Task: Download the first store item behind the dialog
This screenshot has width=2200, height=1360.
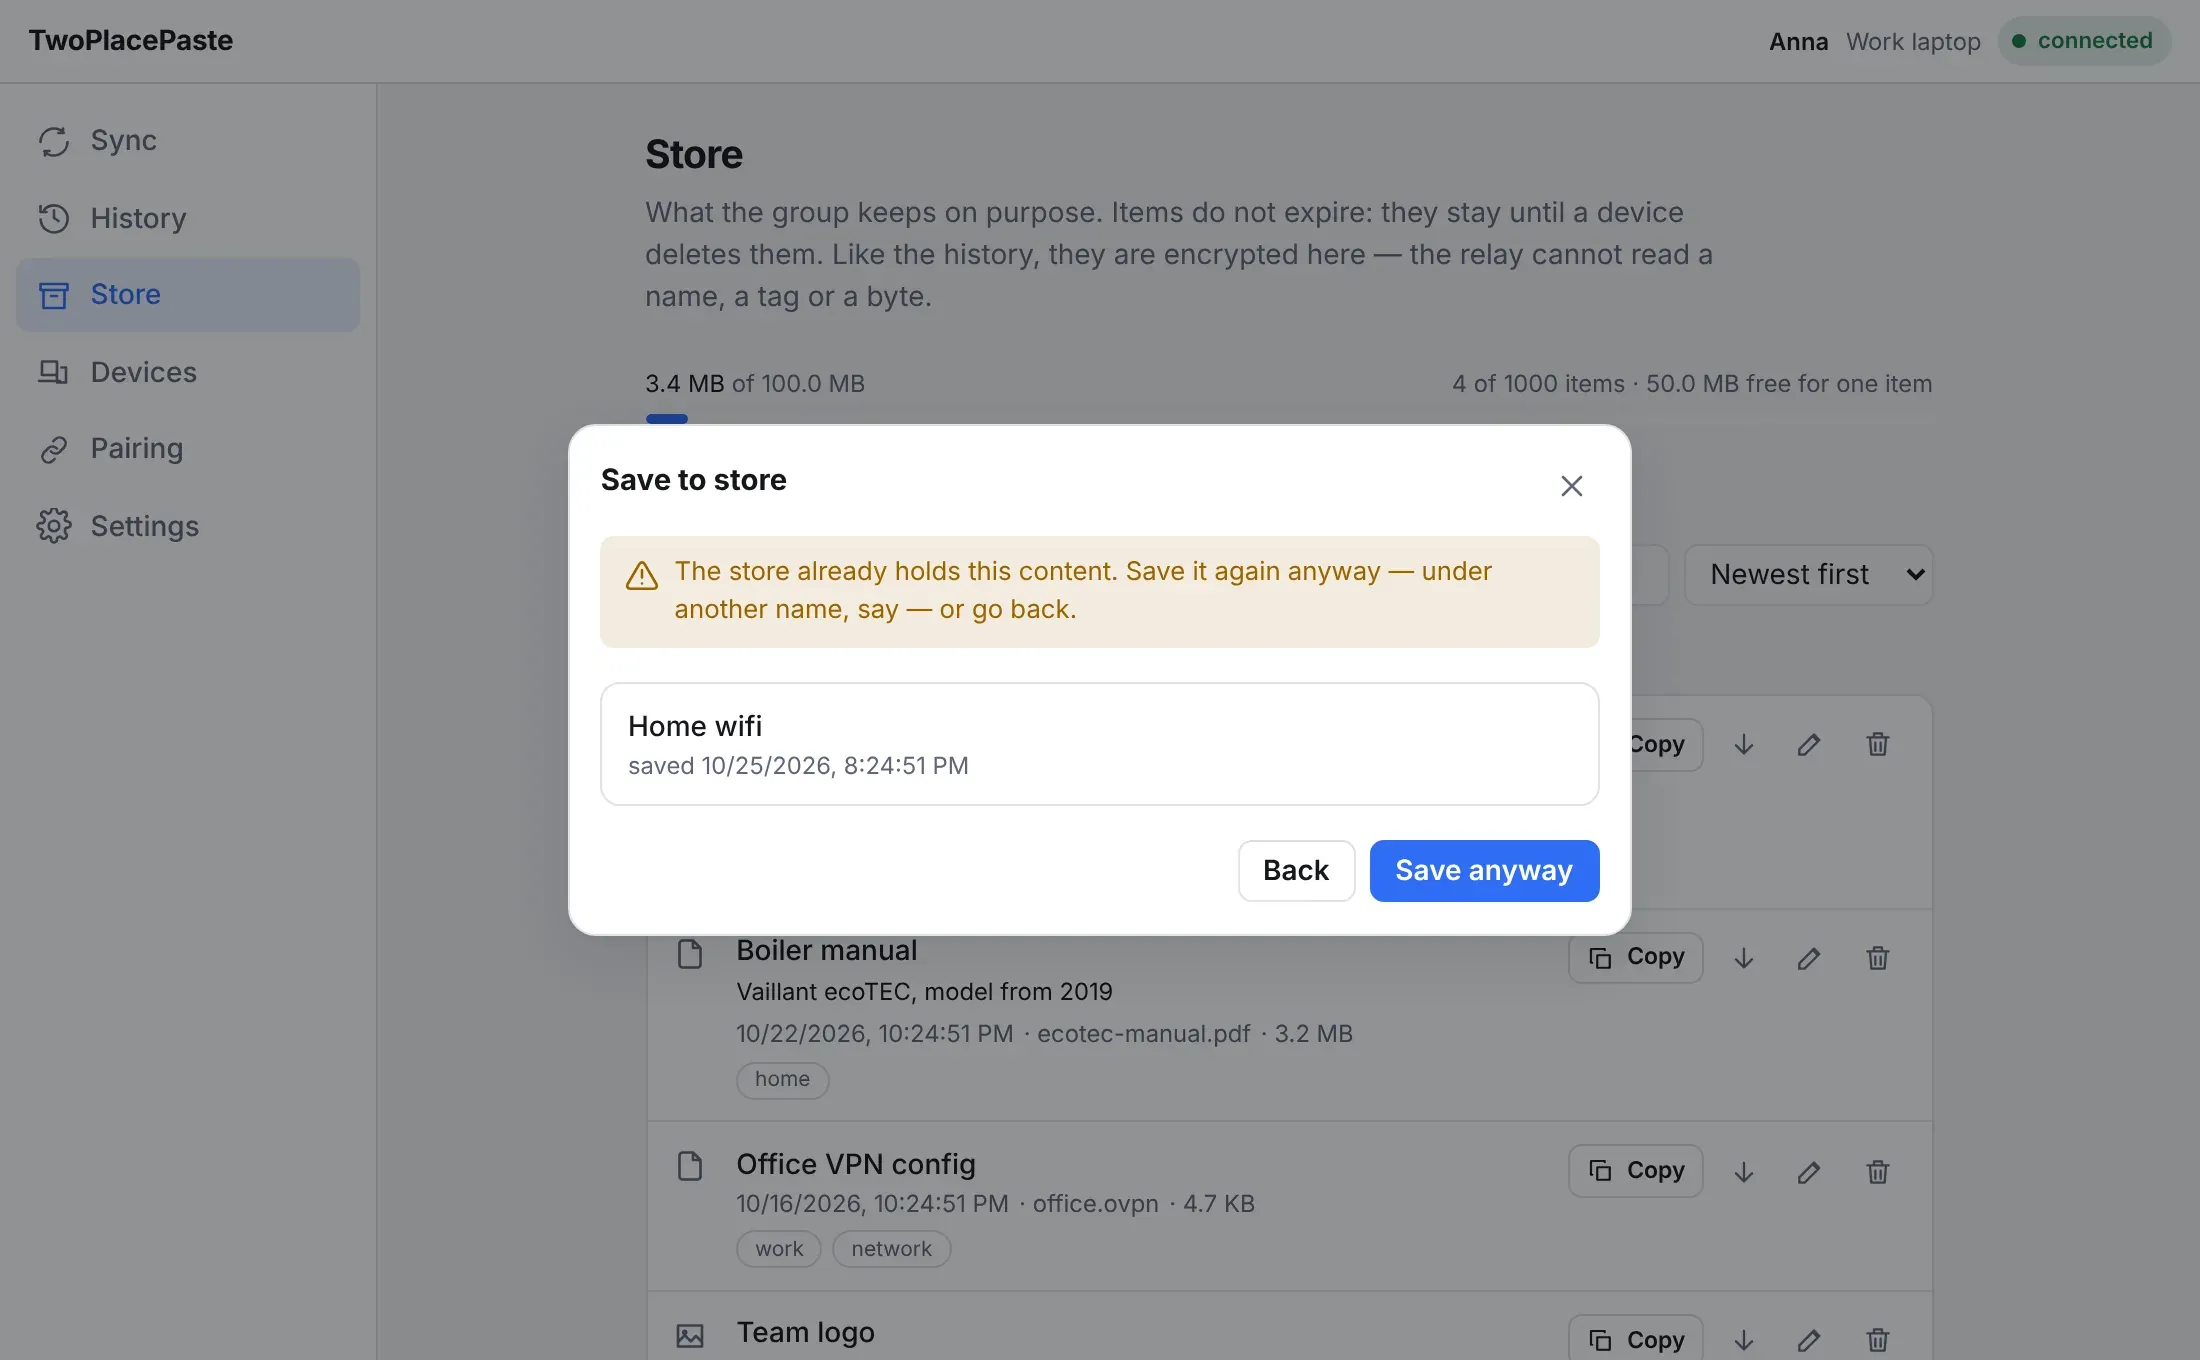Action: pos(1743,745)
